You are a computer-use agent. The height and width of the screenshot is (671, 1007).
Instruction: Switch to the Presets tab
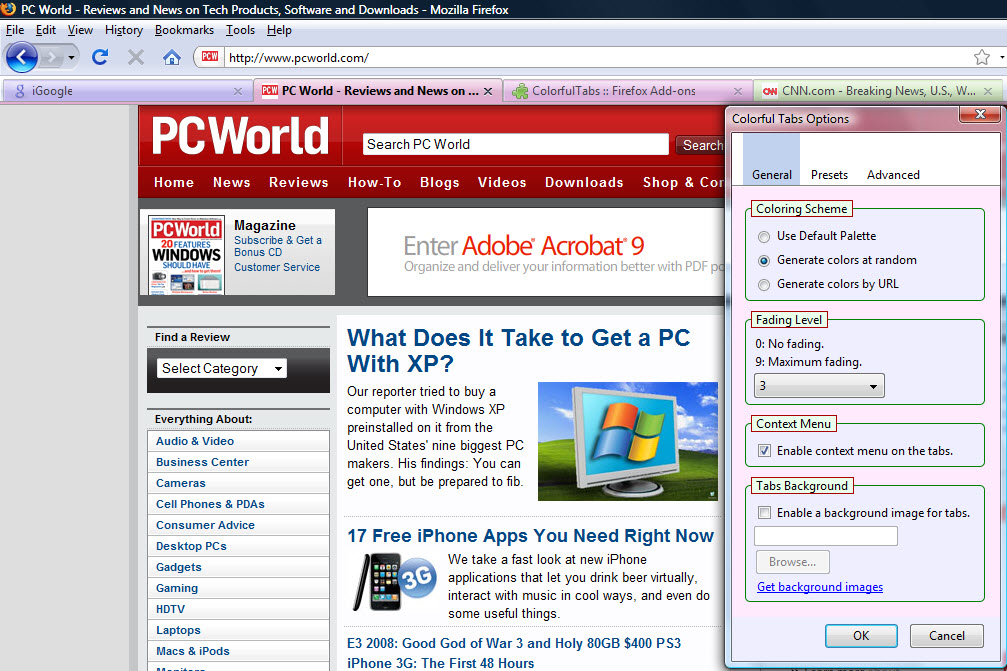pos(829,175)
